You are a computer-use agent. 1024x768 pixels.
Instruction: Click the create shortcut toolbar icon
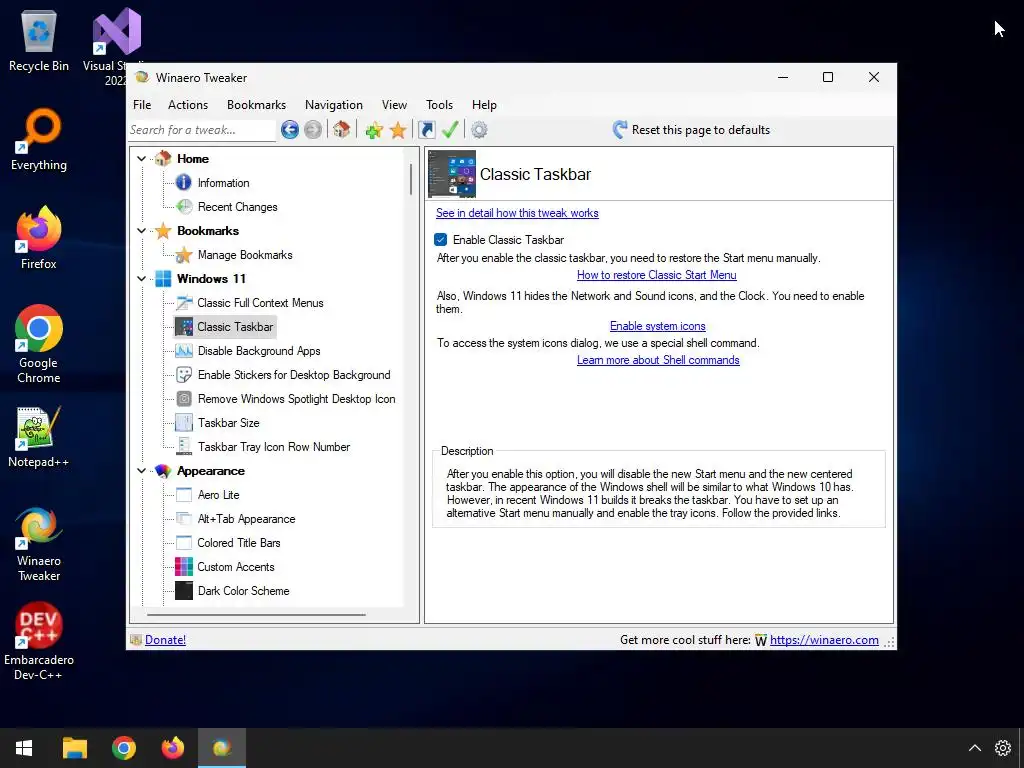426,130
